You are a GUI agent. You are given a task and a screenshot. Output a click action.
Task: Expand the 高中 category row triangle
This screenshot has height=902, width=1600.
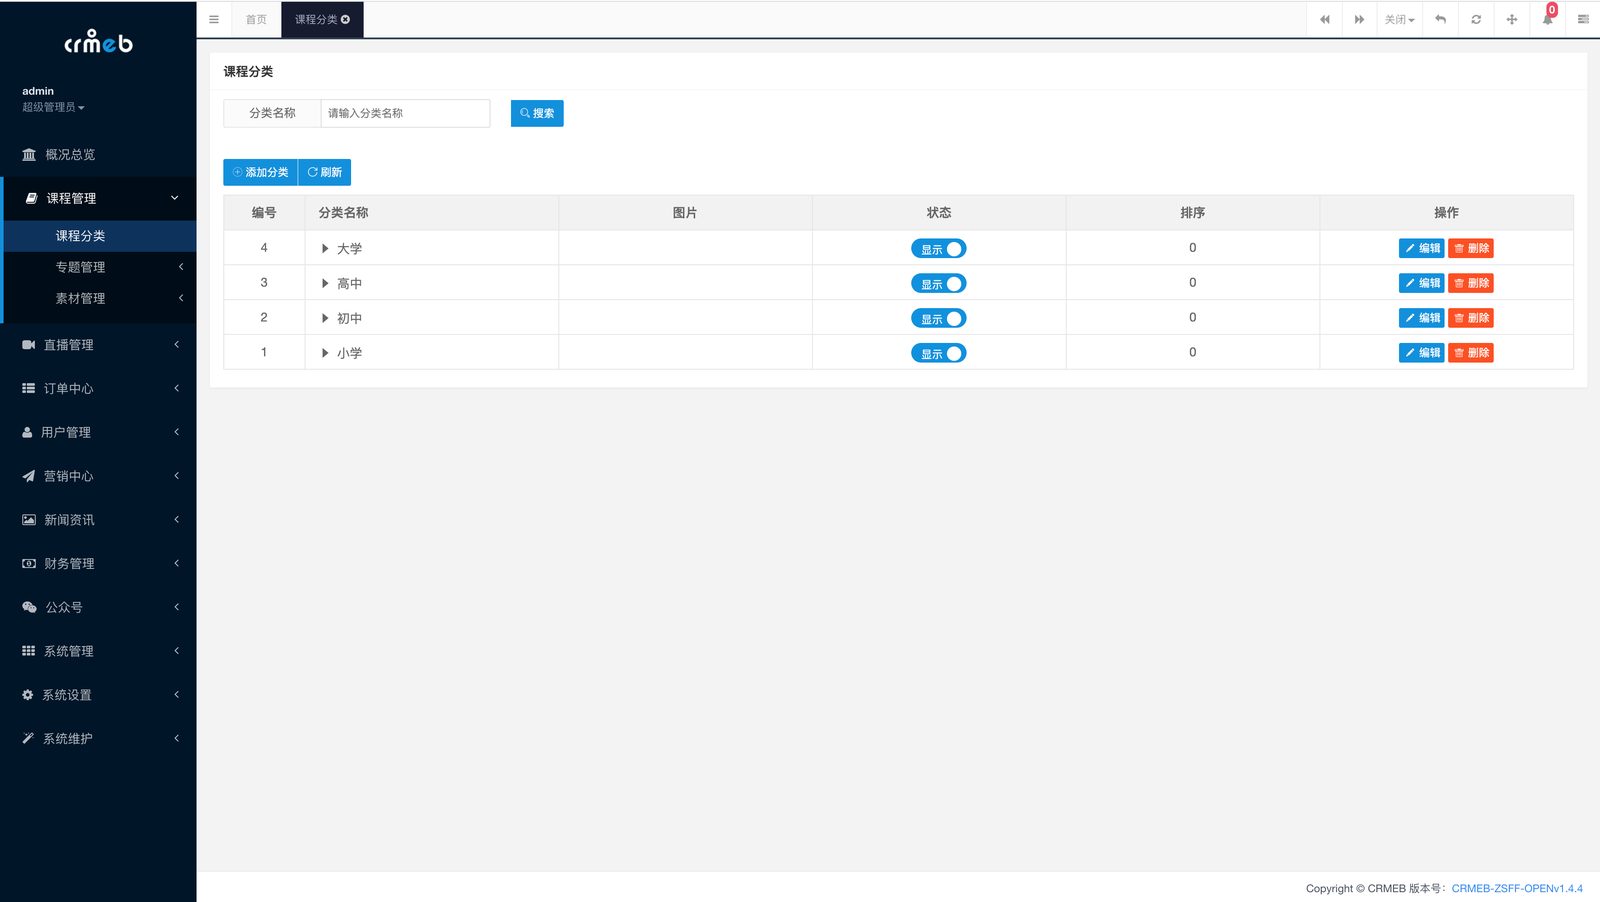point(325,283)
